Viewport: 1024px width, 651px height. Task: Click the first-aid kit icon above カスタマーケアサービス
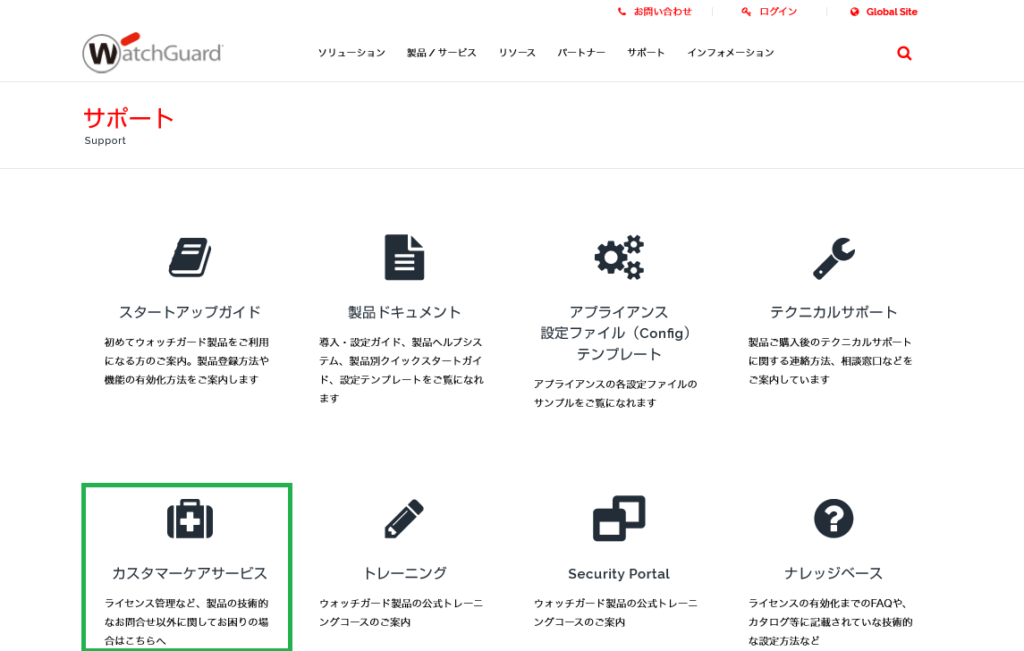point(189,519)
